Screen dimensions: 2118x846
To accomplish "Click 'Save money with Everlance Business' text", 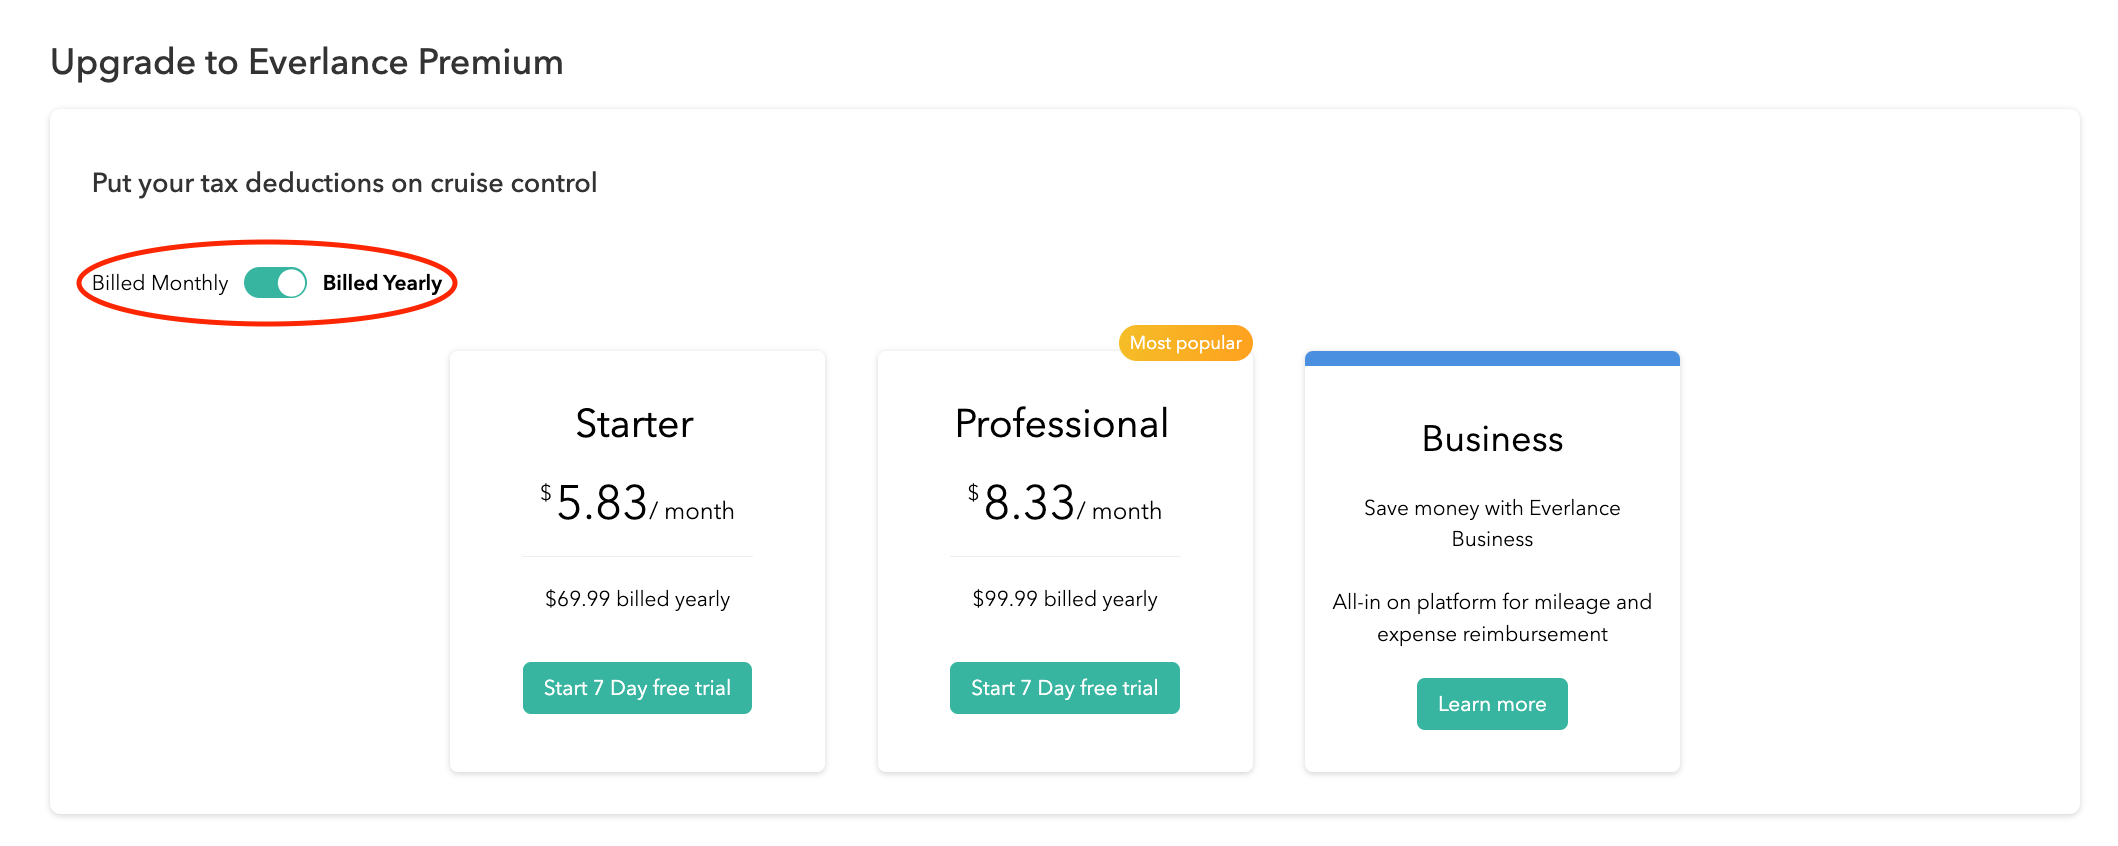I will pyautogui.click(x=1492, y=523).
